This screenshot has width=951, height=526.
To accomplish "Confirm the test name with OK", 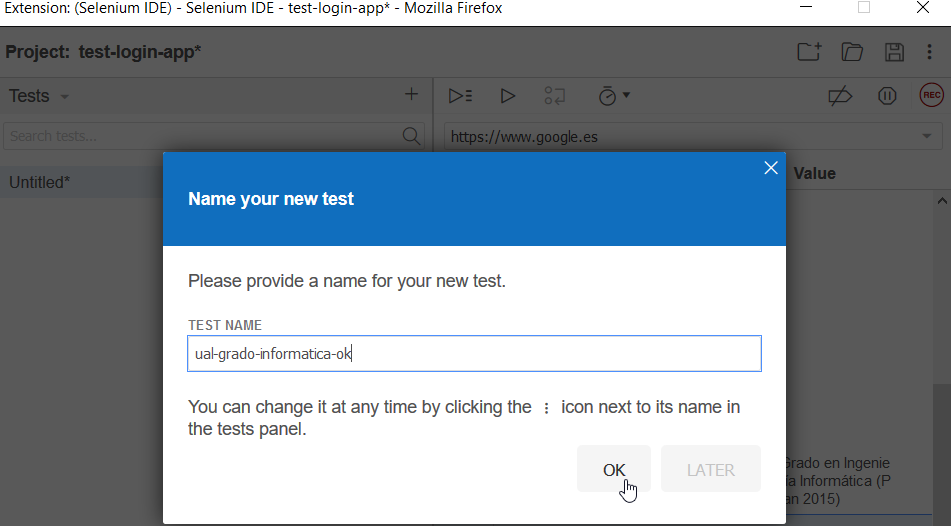I will [x=614, y=469].
